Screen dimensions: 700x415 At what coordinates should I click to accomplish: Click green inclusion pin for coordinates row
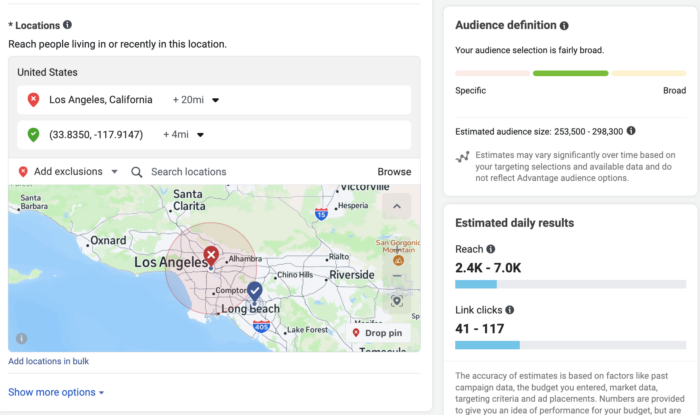33,134
